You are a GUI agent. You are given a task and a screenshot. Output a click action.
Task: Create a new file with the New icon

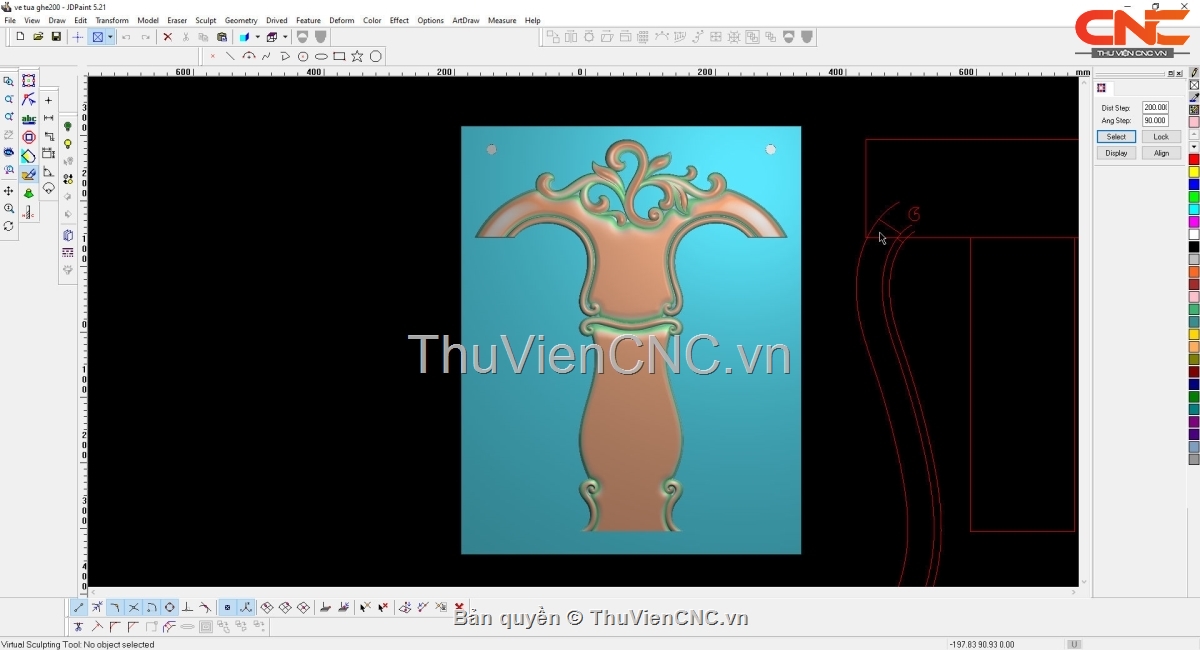click(x=20, y=37)
